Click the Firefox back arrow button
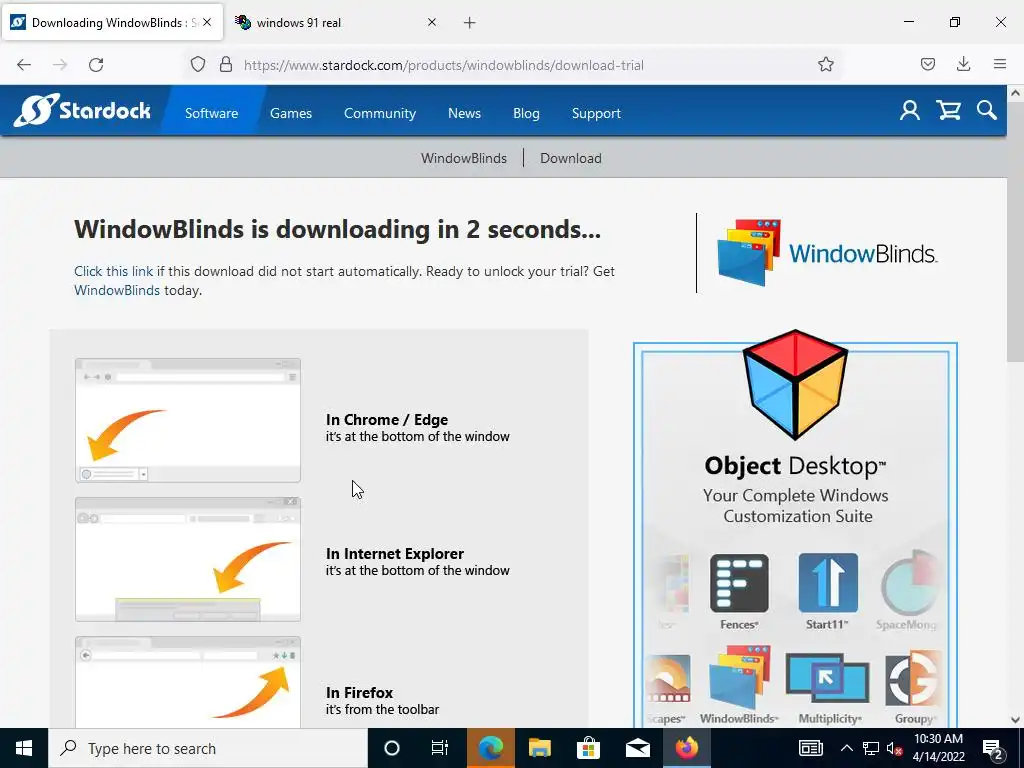This screenshot has width=1024, height=768. pos(24,65)
